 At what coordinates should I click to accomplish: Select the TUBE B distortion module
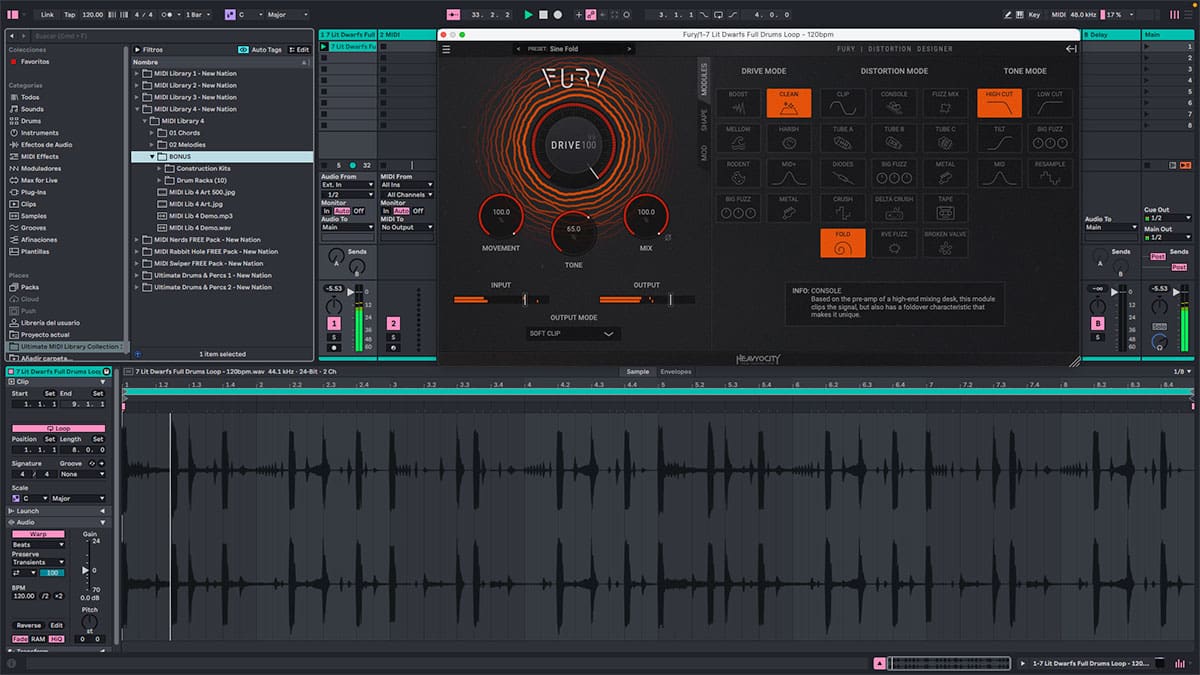(x=894, y=138)
